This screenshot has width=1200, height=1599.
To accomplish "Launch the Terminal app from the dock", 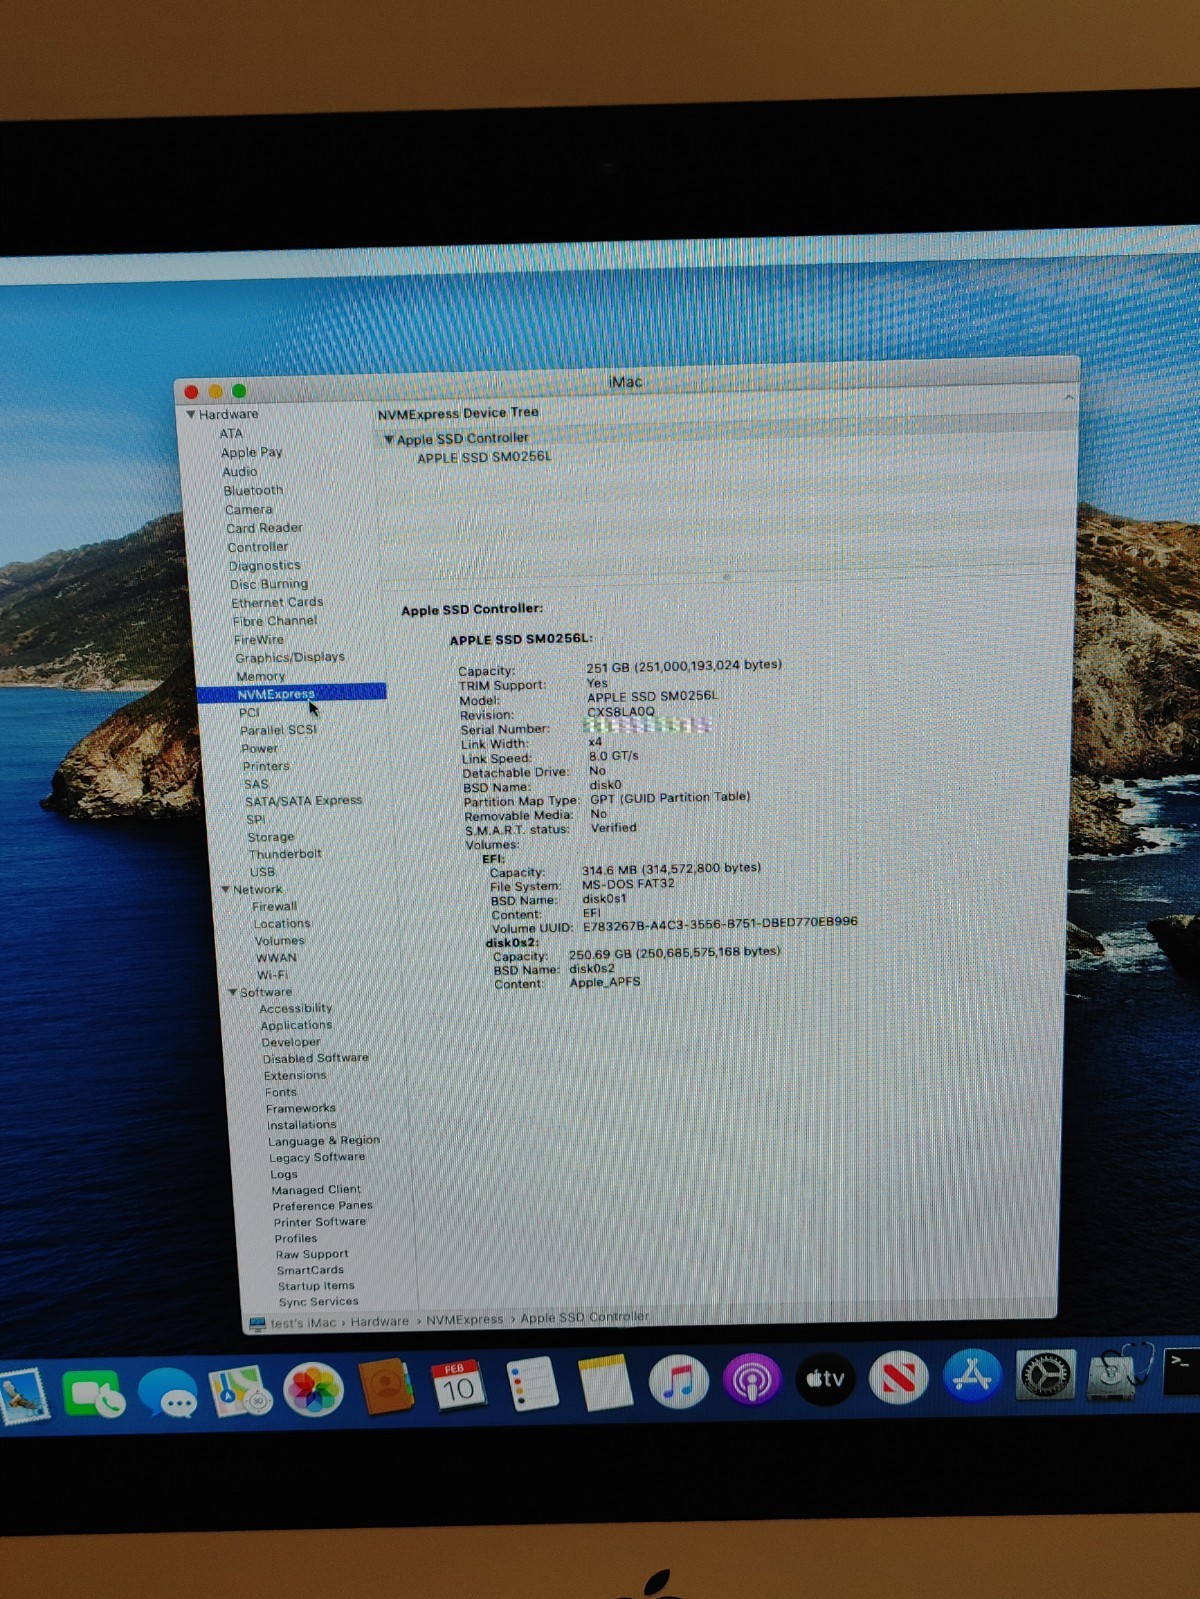I will coord(1183,1370).
